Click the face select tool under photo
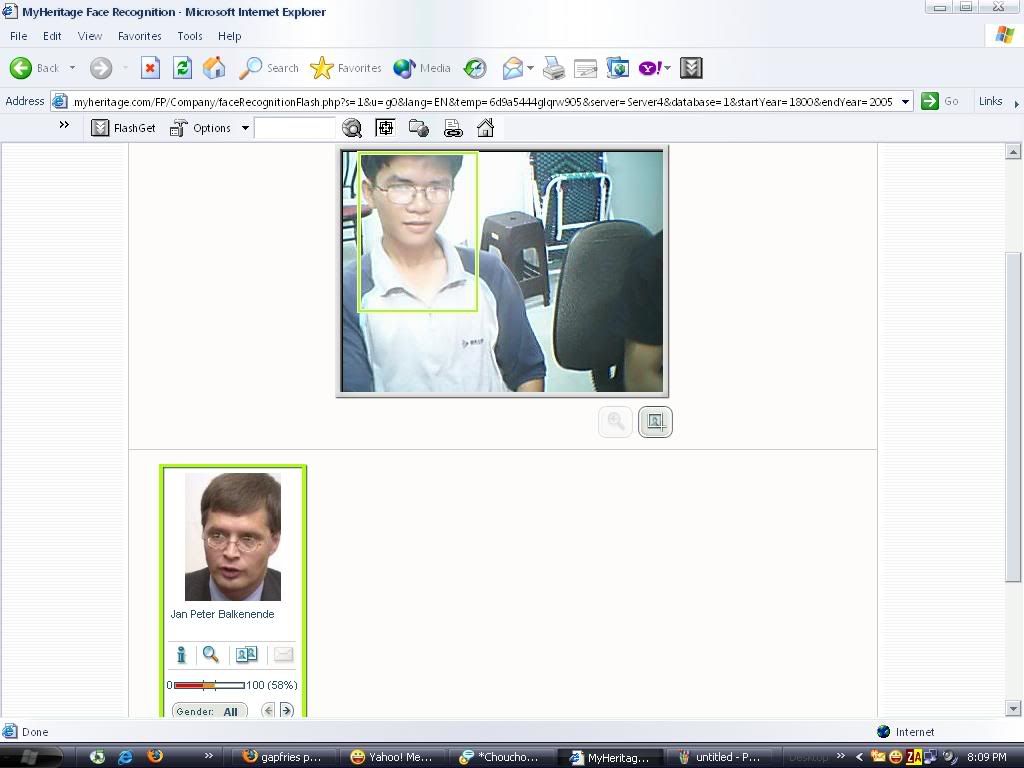This screenshot has width=1024, height=768. click(655, 421)
